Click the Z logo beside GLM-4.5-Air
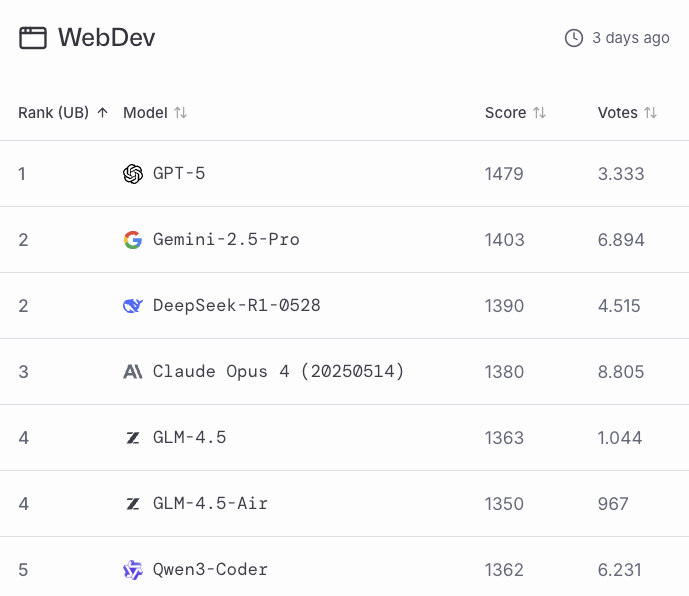Screen dimensions: 689x596 (x=133, y=504)
